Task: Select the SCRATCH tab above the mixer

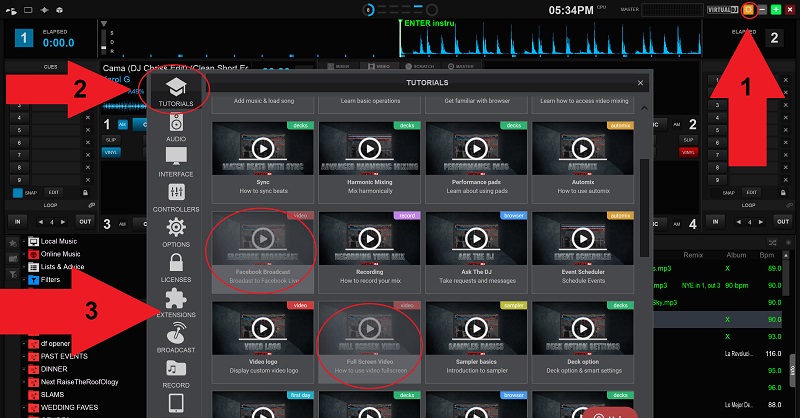Action: coord(419,66)
